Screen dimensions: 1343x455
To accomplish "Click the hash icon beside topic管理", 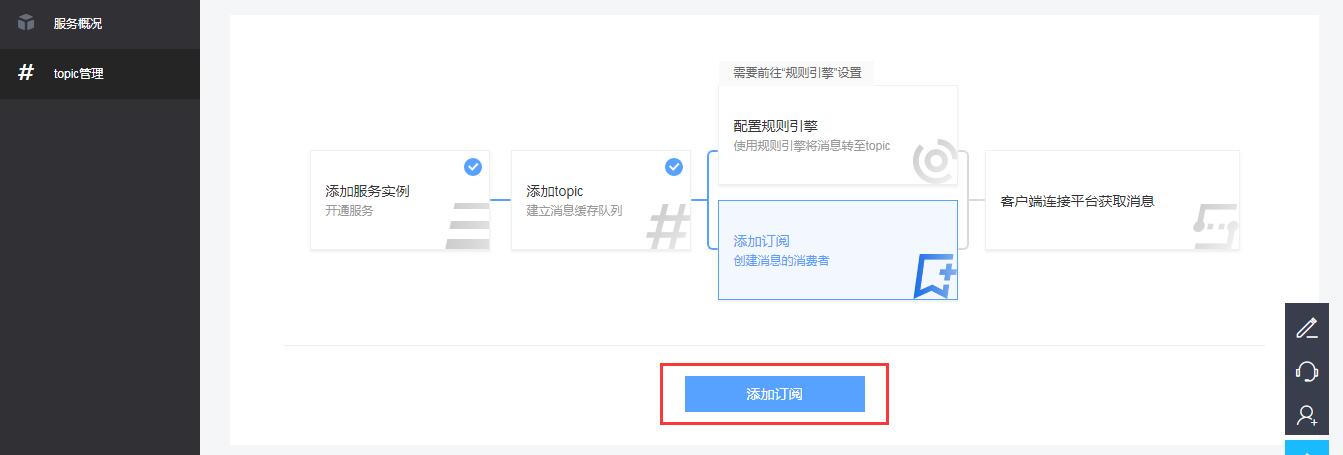I will point(27,73).
